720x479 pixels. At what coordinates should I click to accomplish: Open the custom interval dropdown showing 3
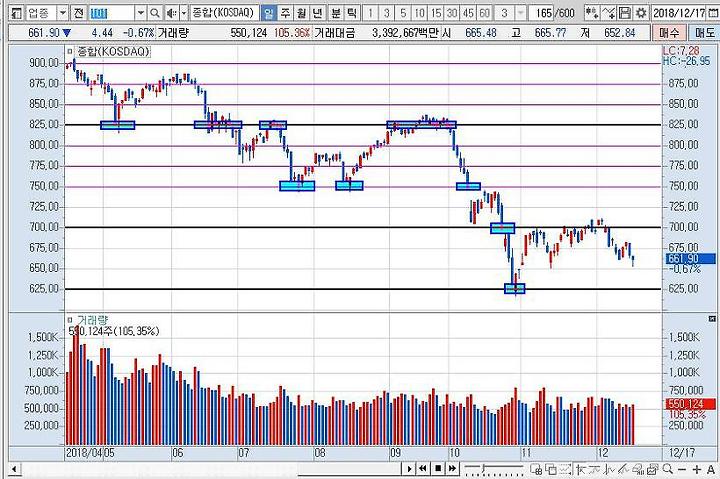[520, 13]
